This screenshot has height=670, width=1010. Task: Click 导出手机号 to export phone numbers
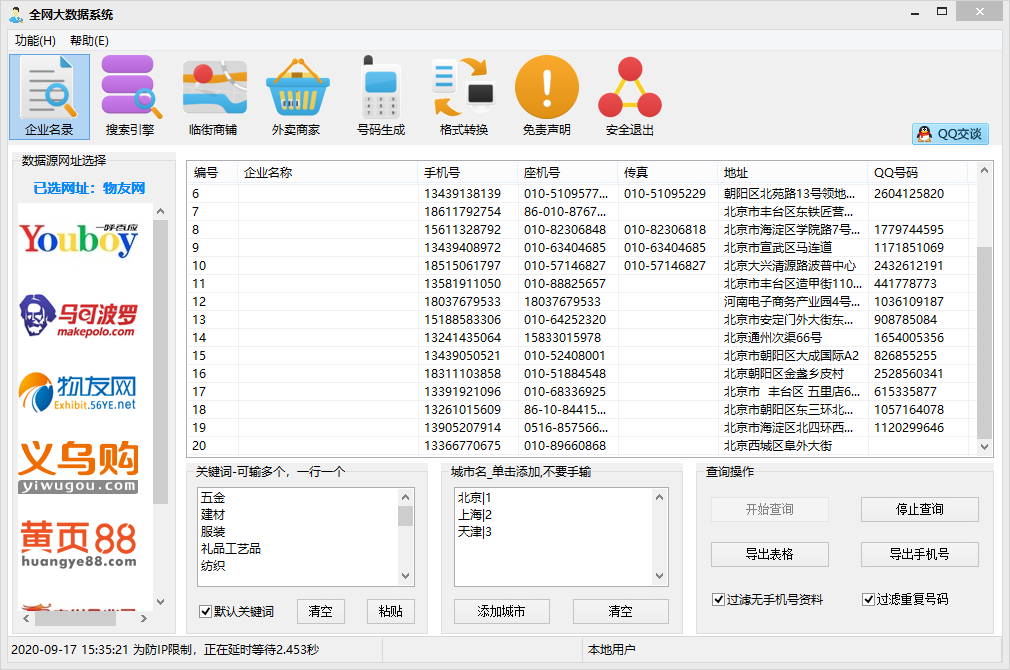tap(919, 554)
